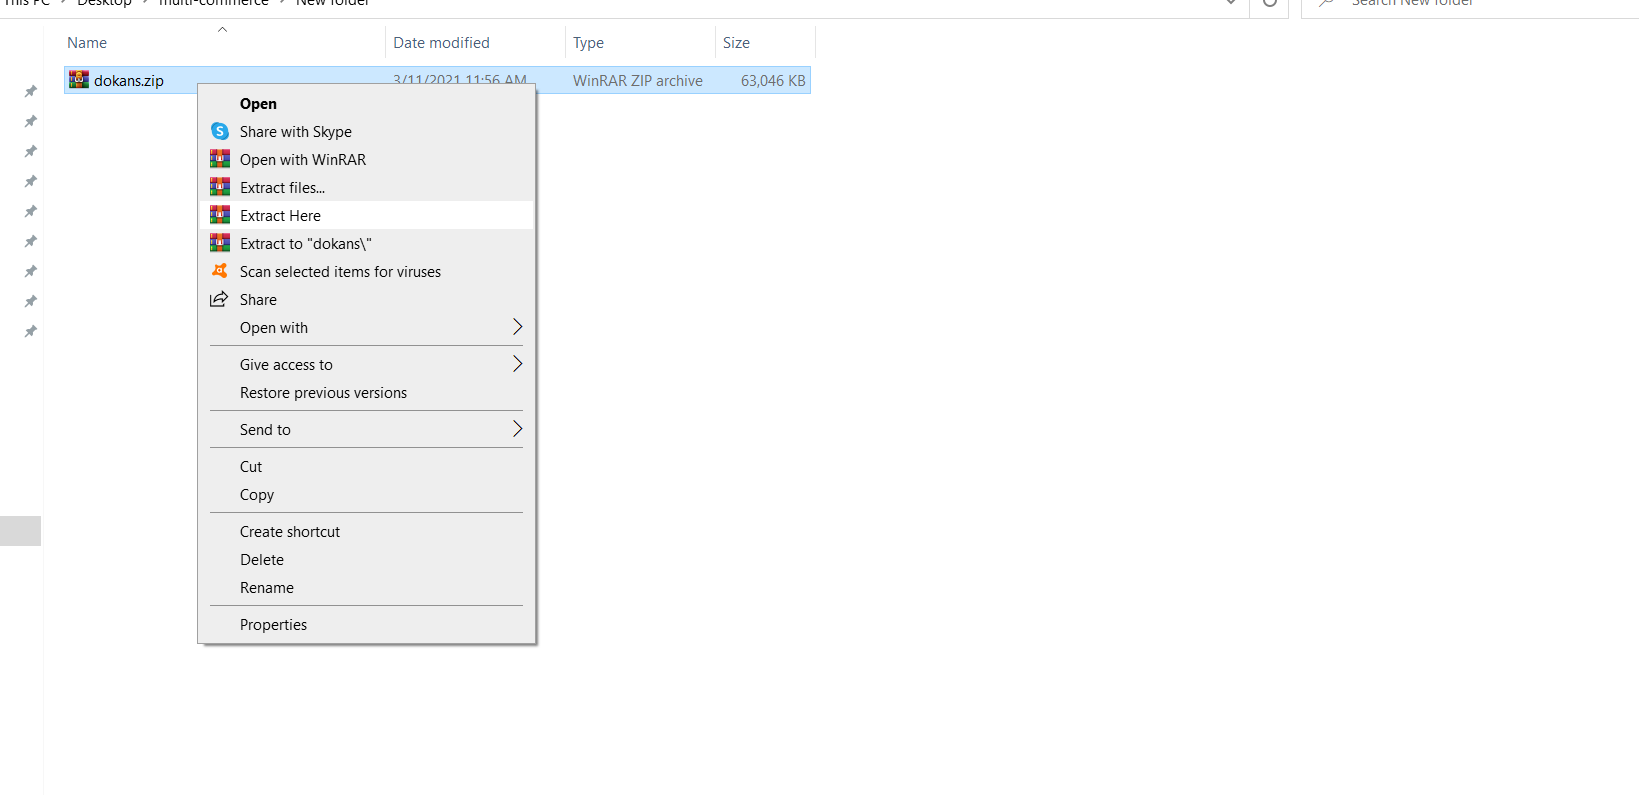Click the Share arrow icon

coord(219,300)
